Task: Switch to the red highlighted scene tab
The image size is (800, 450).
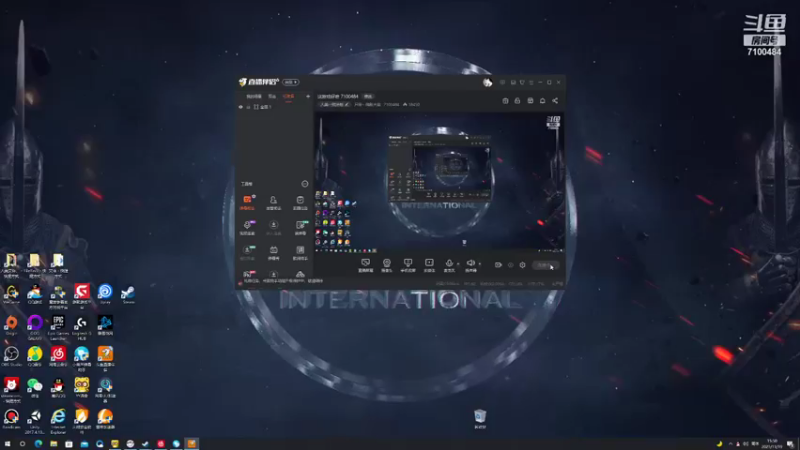Action: (288, 96)
